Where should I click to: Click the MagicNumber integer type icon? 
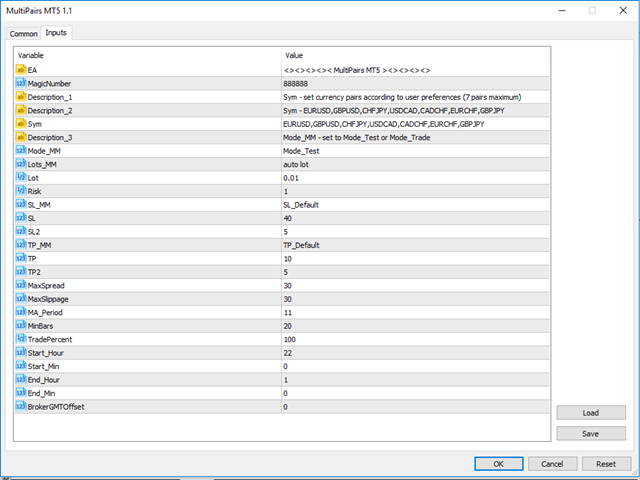click(20, 83)
